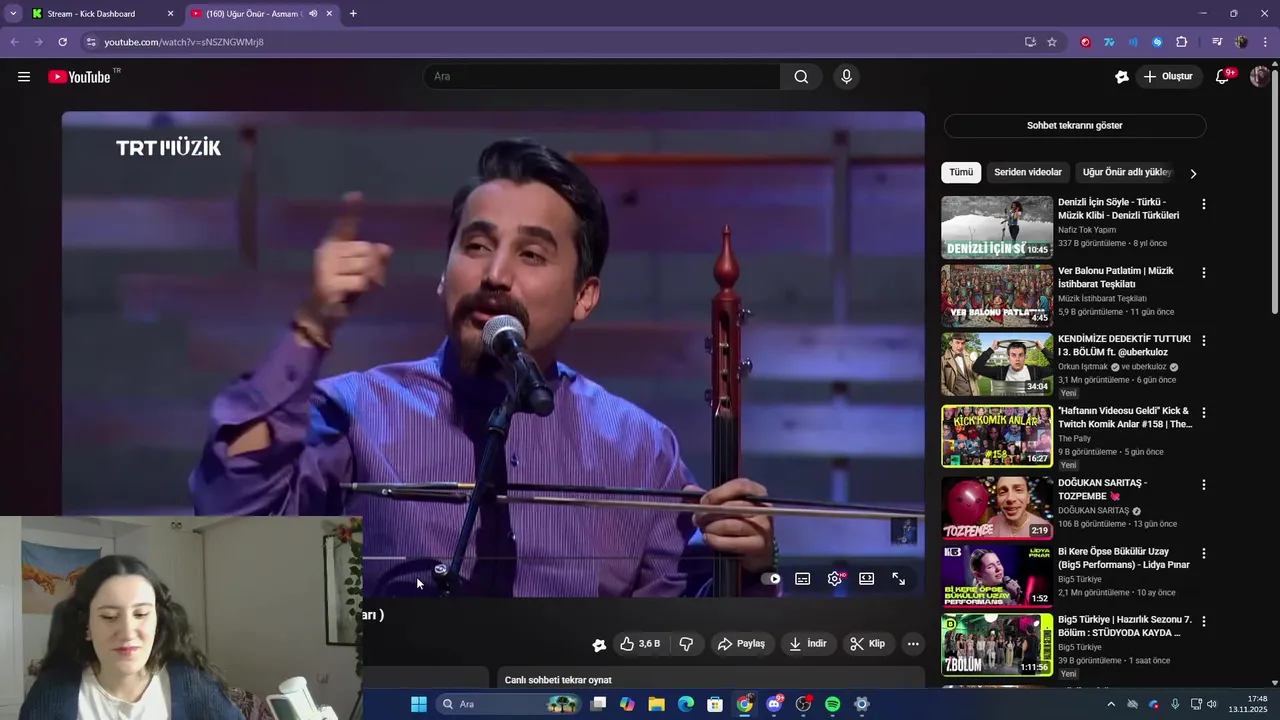
Task: Open options for Denizli İçin Söyle video
Action: coord(1204,204)
